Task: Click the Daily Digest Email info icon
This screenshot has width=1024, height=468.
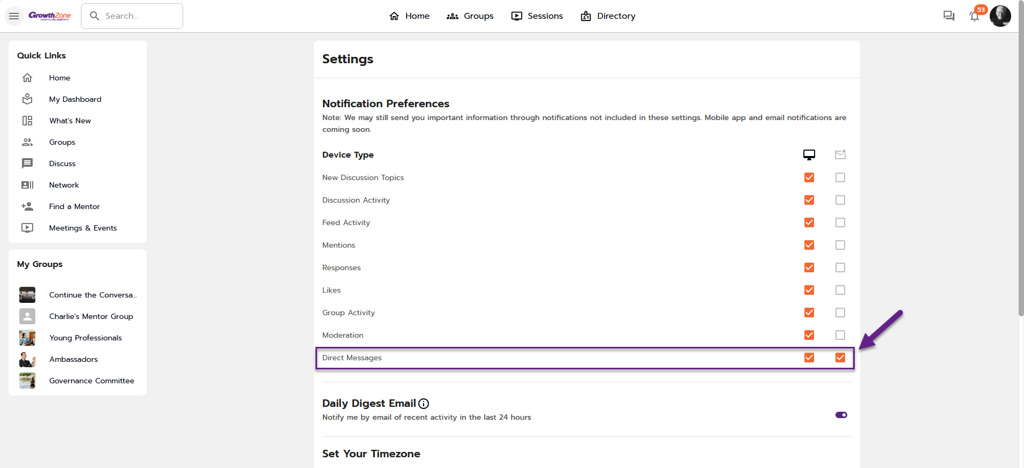Action: [424, 403]
